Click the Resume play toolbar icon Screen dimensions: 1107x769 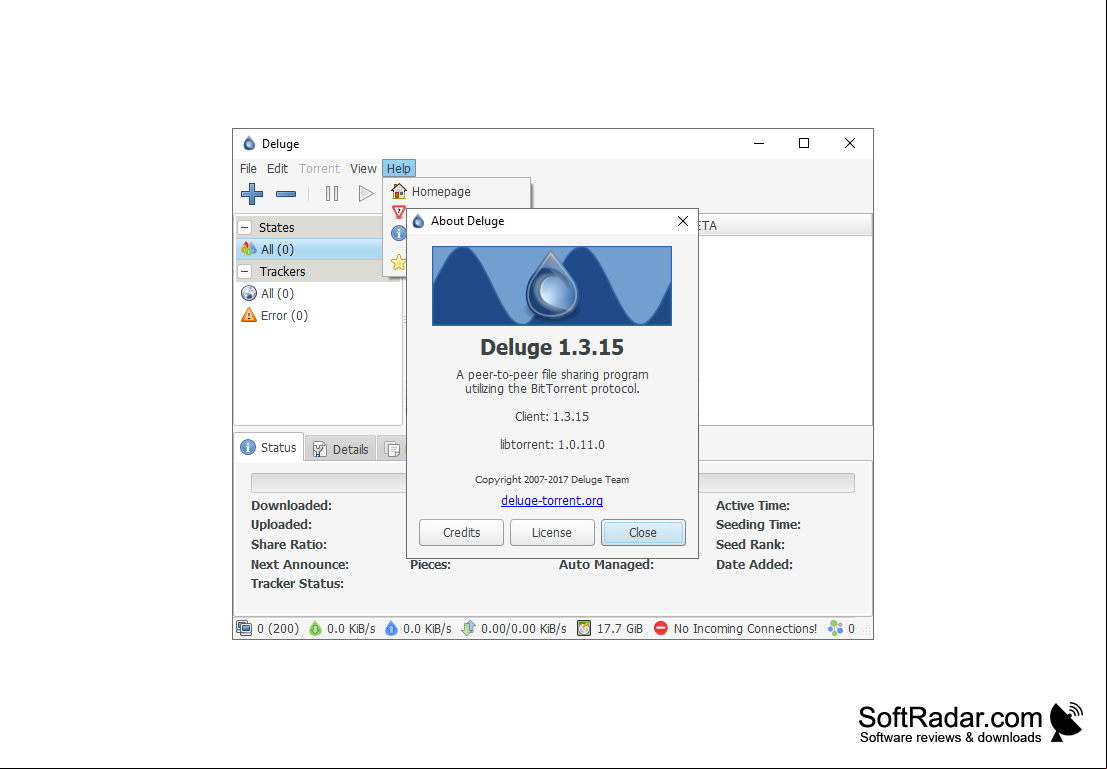pos(366,193)
